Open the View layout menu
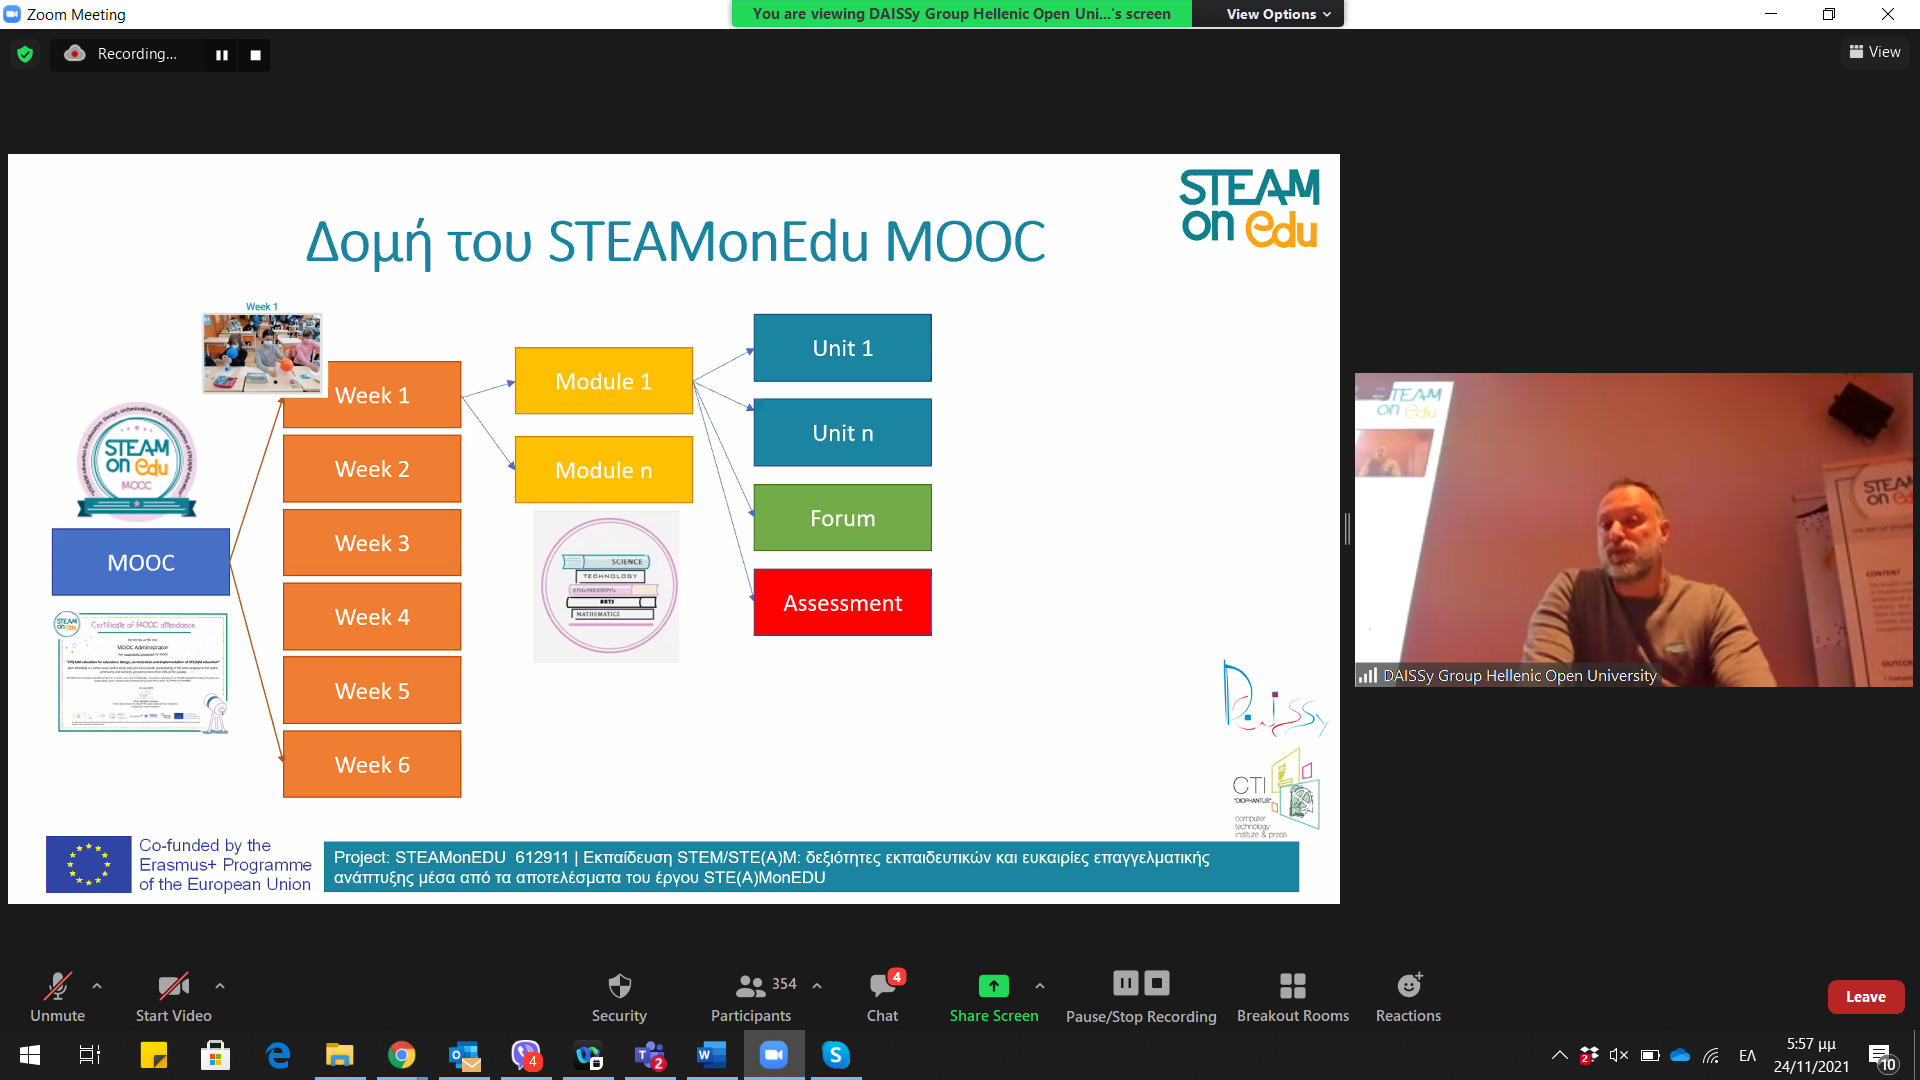 point(1875,52)
